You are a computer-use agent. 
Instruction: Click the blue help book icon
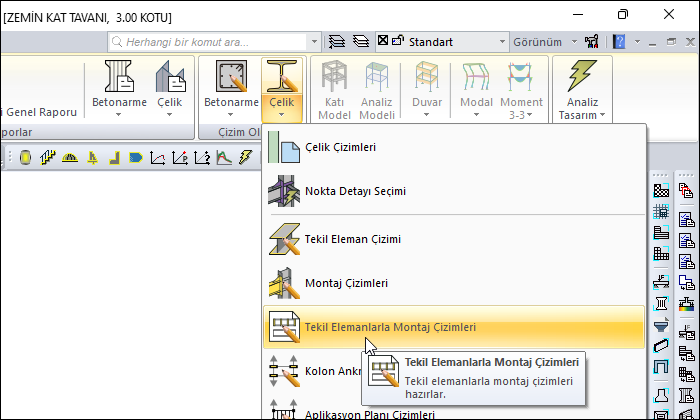tap(619, 42)
